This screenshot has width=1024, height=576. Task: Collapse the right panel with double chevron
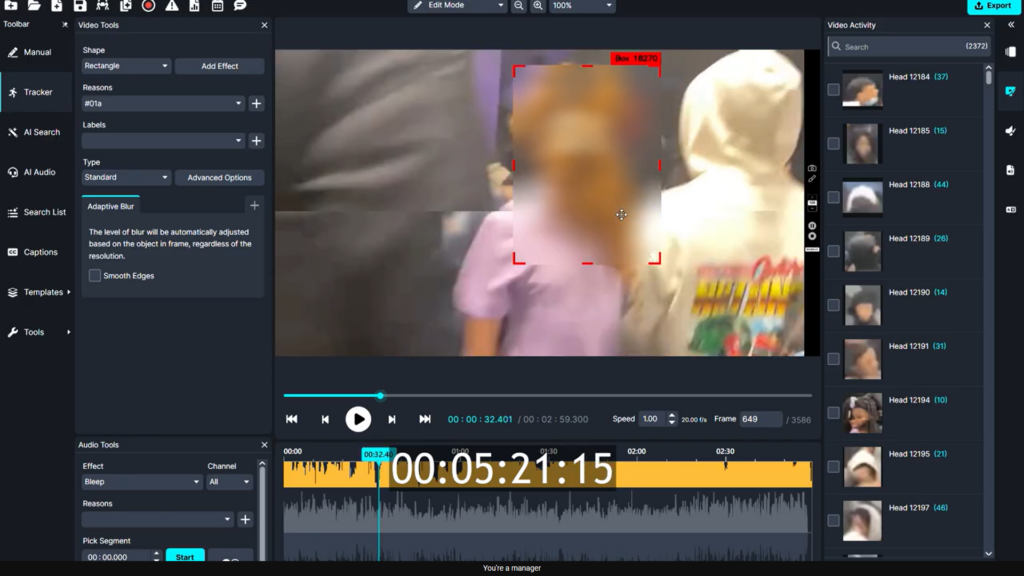pos(1011,25)
